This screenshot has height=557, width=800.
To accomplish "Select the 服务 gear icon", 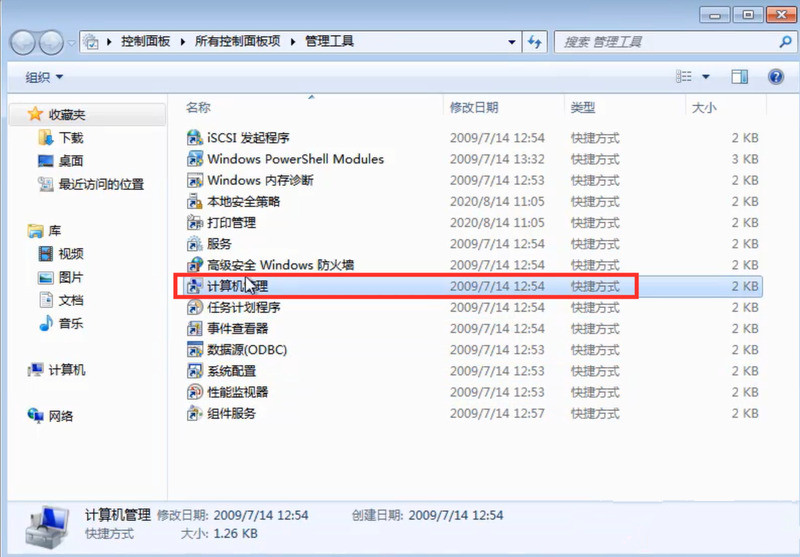I will [195, 244].
